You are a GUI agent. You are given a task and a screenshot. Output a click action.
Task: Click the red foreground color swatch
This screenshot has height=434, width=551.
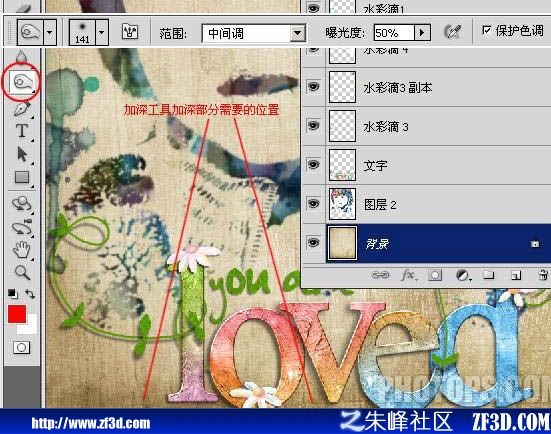(17, 313)
